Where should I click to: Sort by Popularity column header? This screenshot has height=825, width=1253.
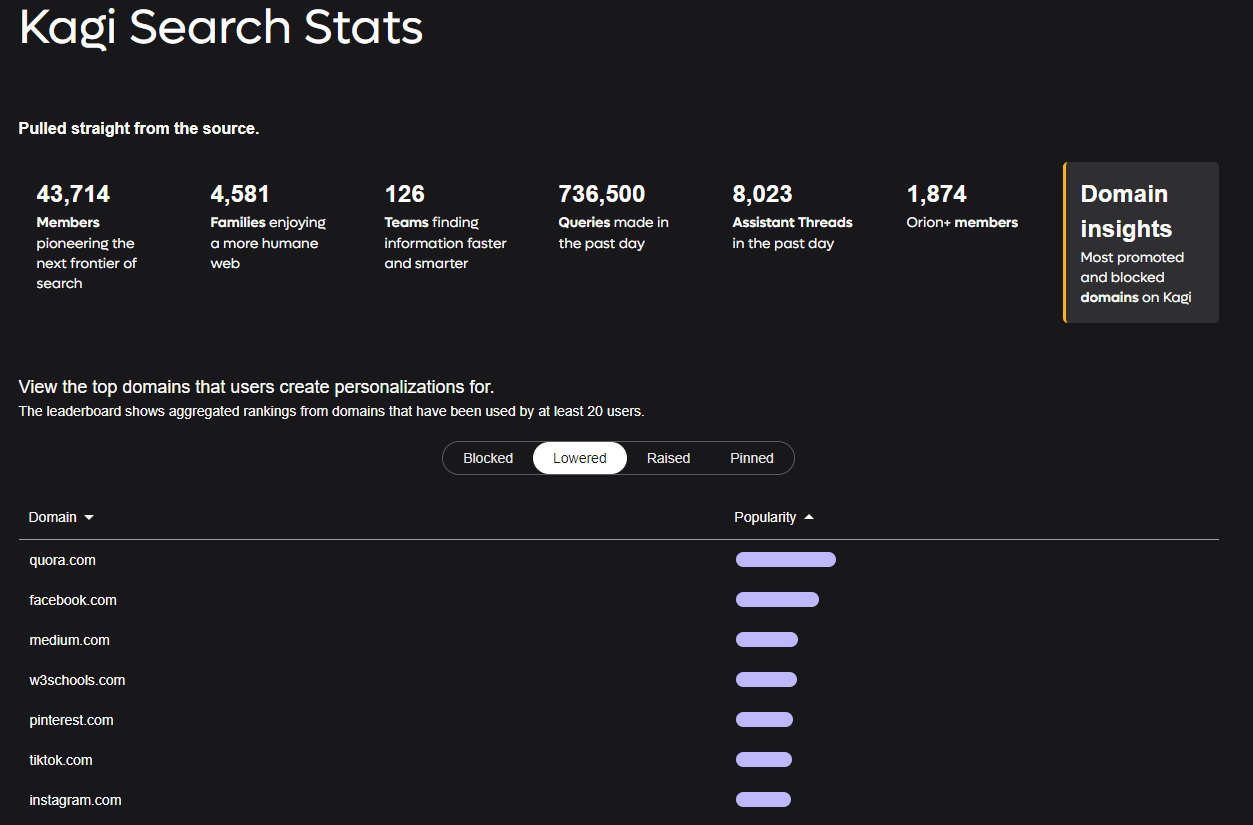click(x=774, y=517)
